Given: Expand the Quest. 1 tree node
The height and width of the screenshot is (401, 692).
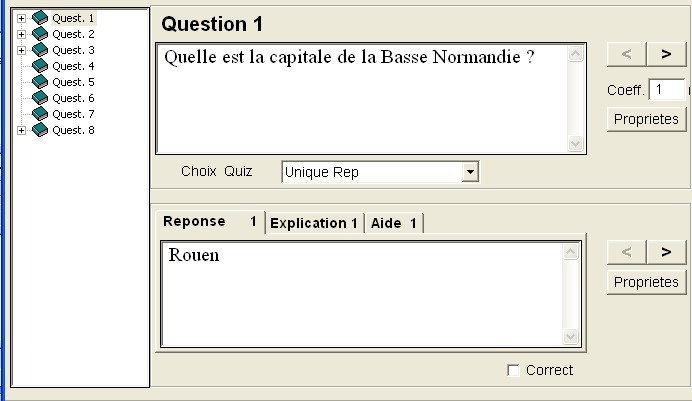Looking at the screenshot, I should coord(21,18).
